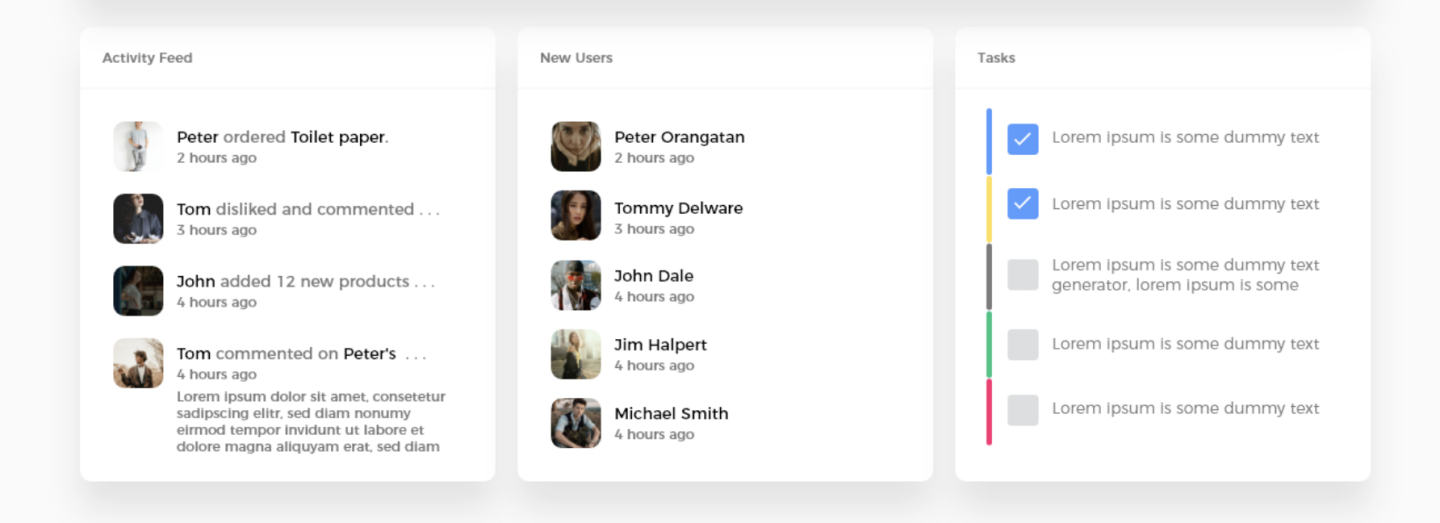Click the 'Michael Smith' user name
The height and width of the screenshot is (523, 1440).
(671, 413)
